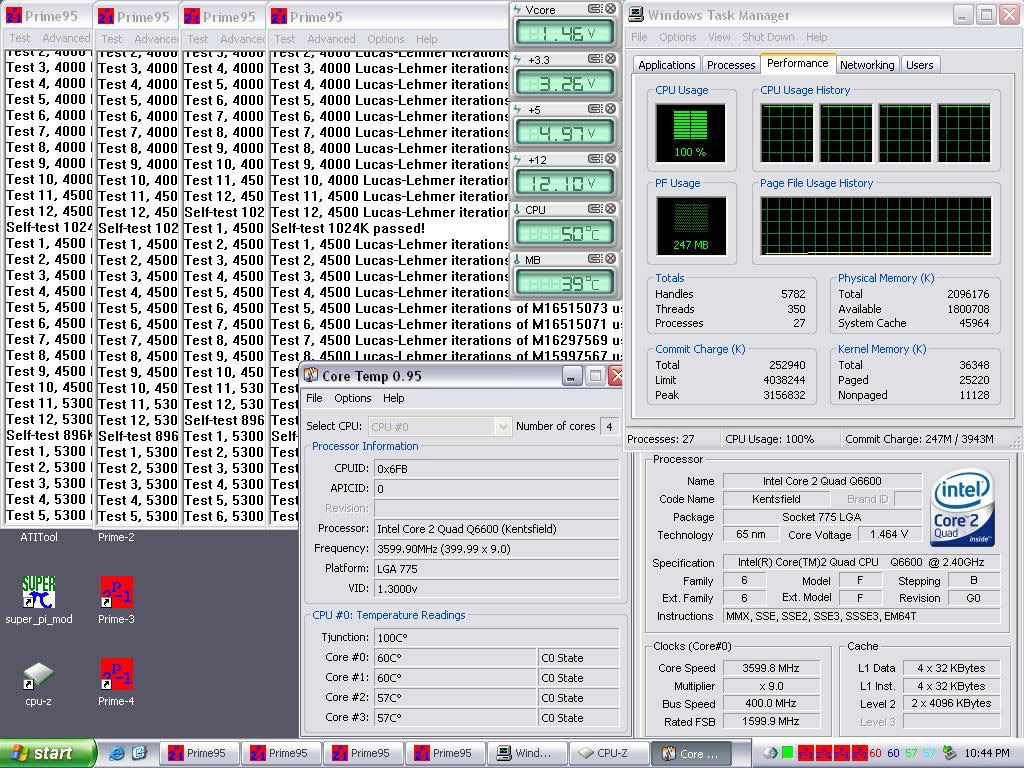The image size is (1024, 768).
Task: Click the CPUID field showing 0x6FB
Action: 496,468
